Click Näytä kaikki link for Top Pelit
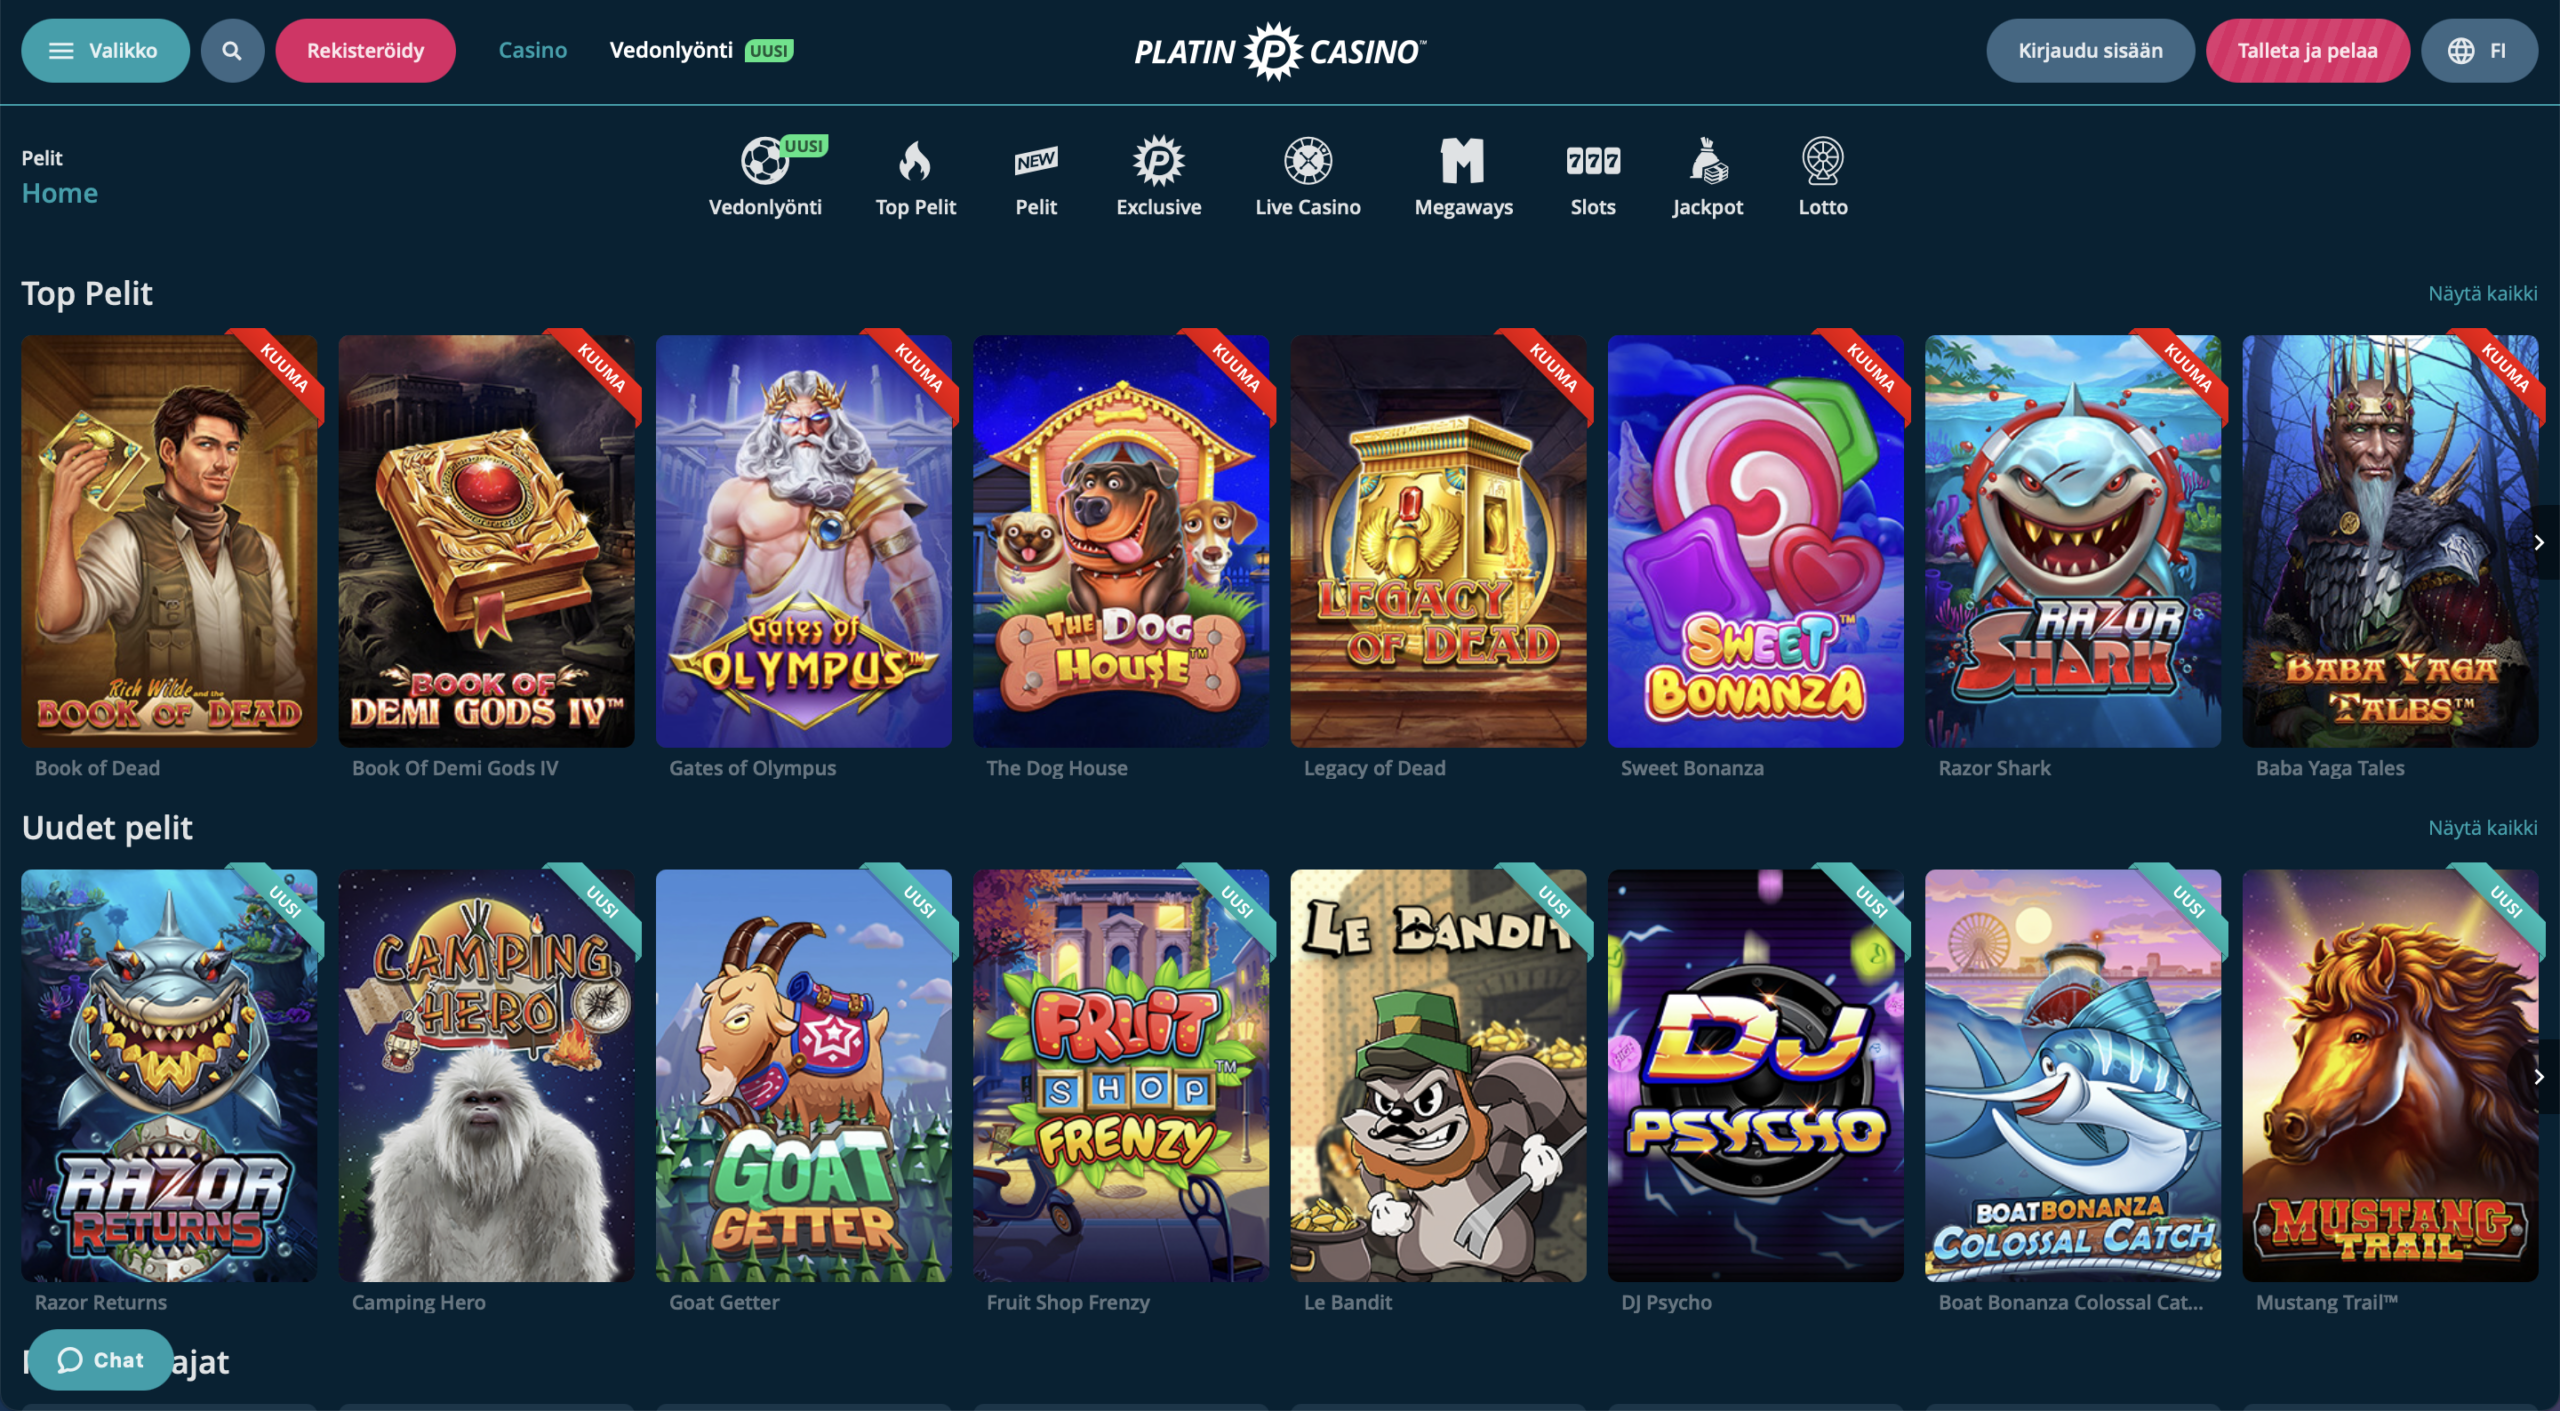This screenshot has width=2560, height=1411. pos(2482,294)
